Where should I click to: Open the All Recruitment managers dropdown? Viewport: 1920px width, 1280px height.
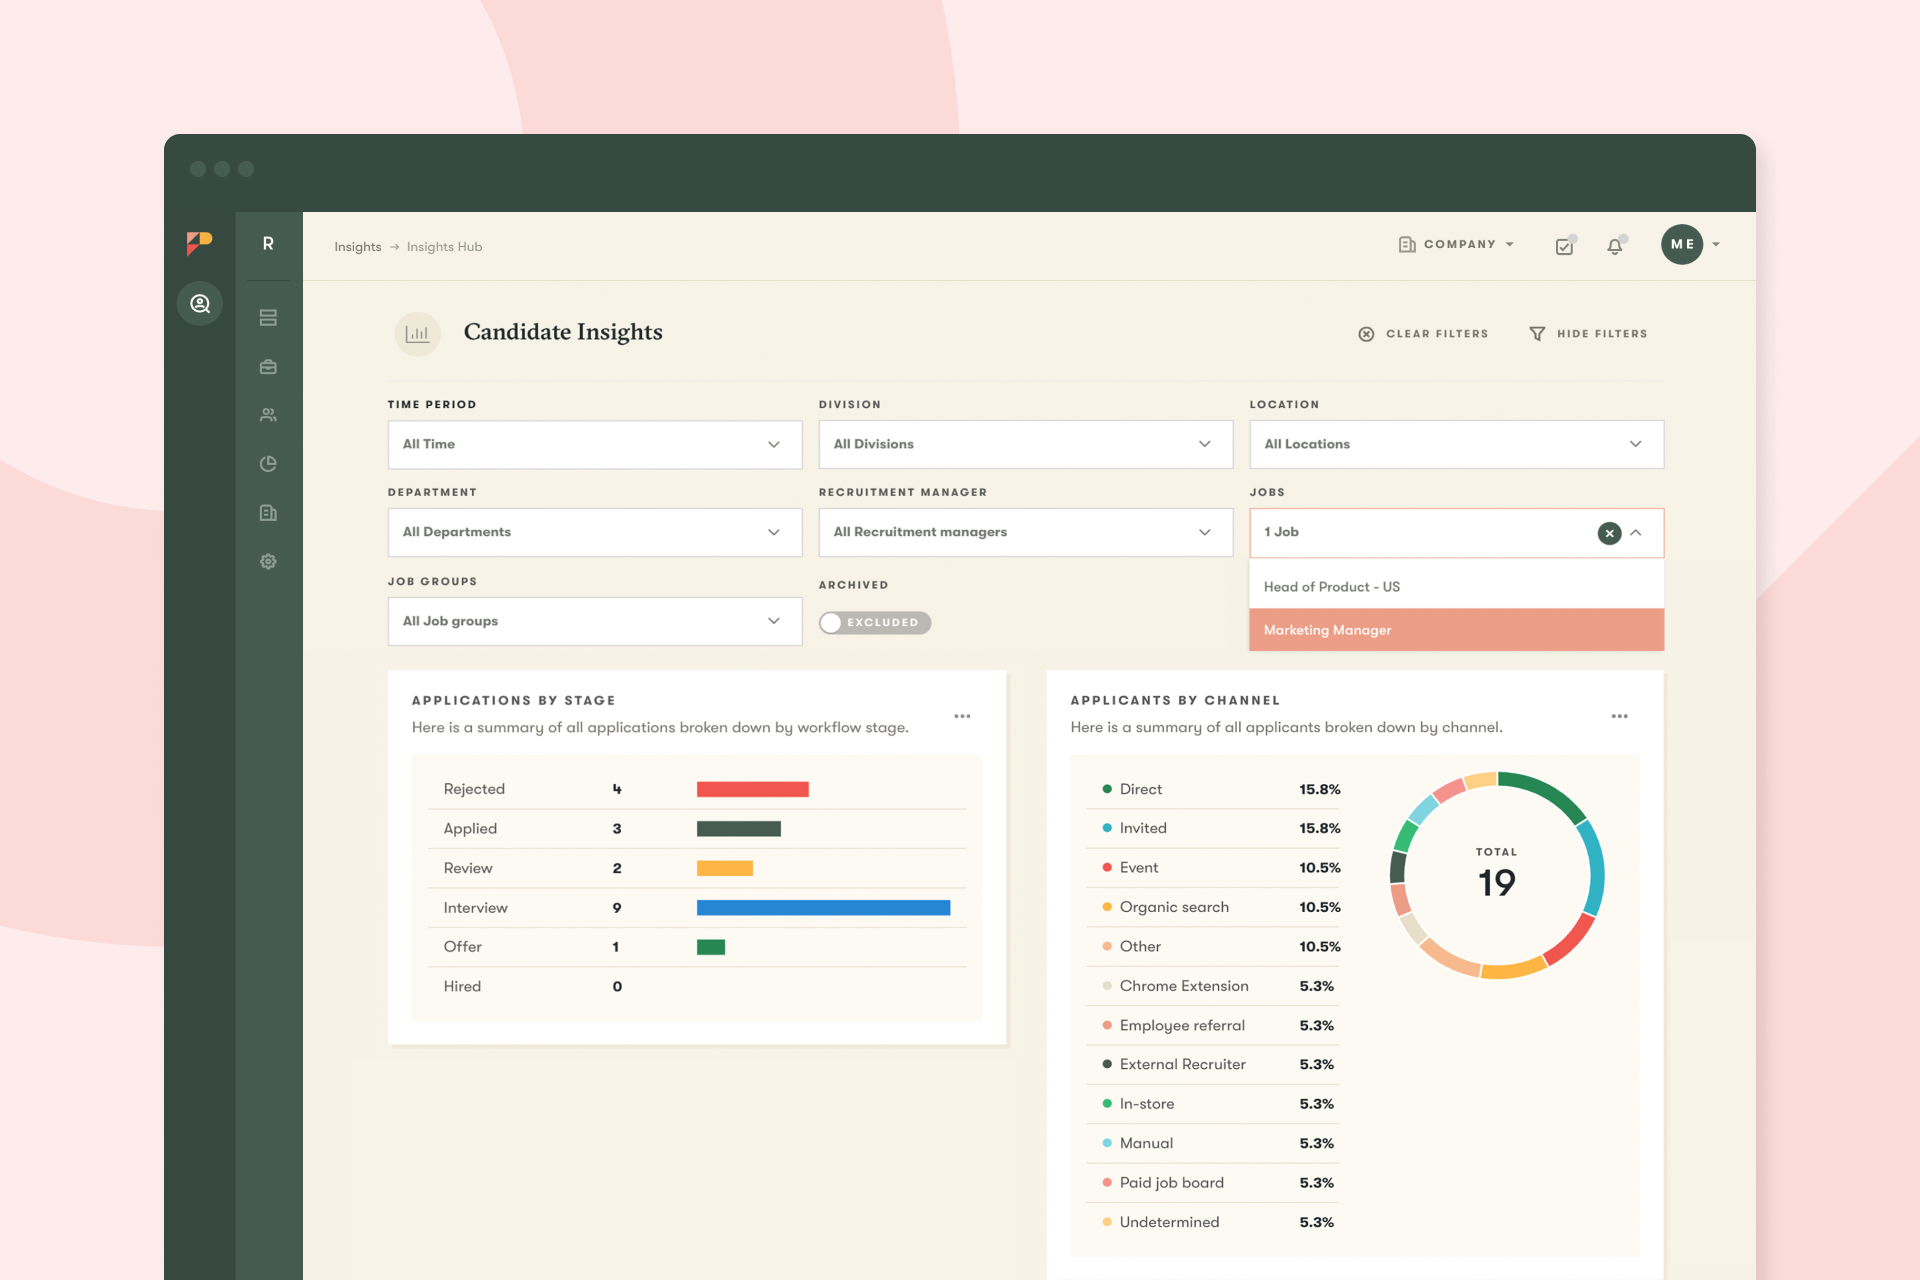coord(1025,532)
